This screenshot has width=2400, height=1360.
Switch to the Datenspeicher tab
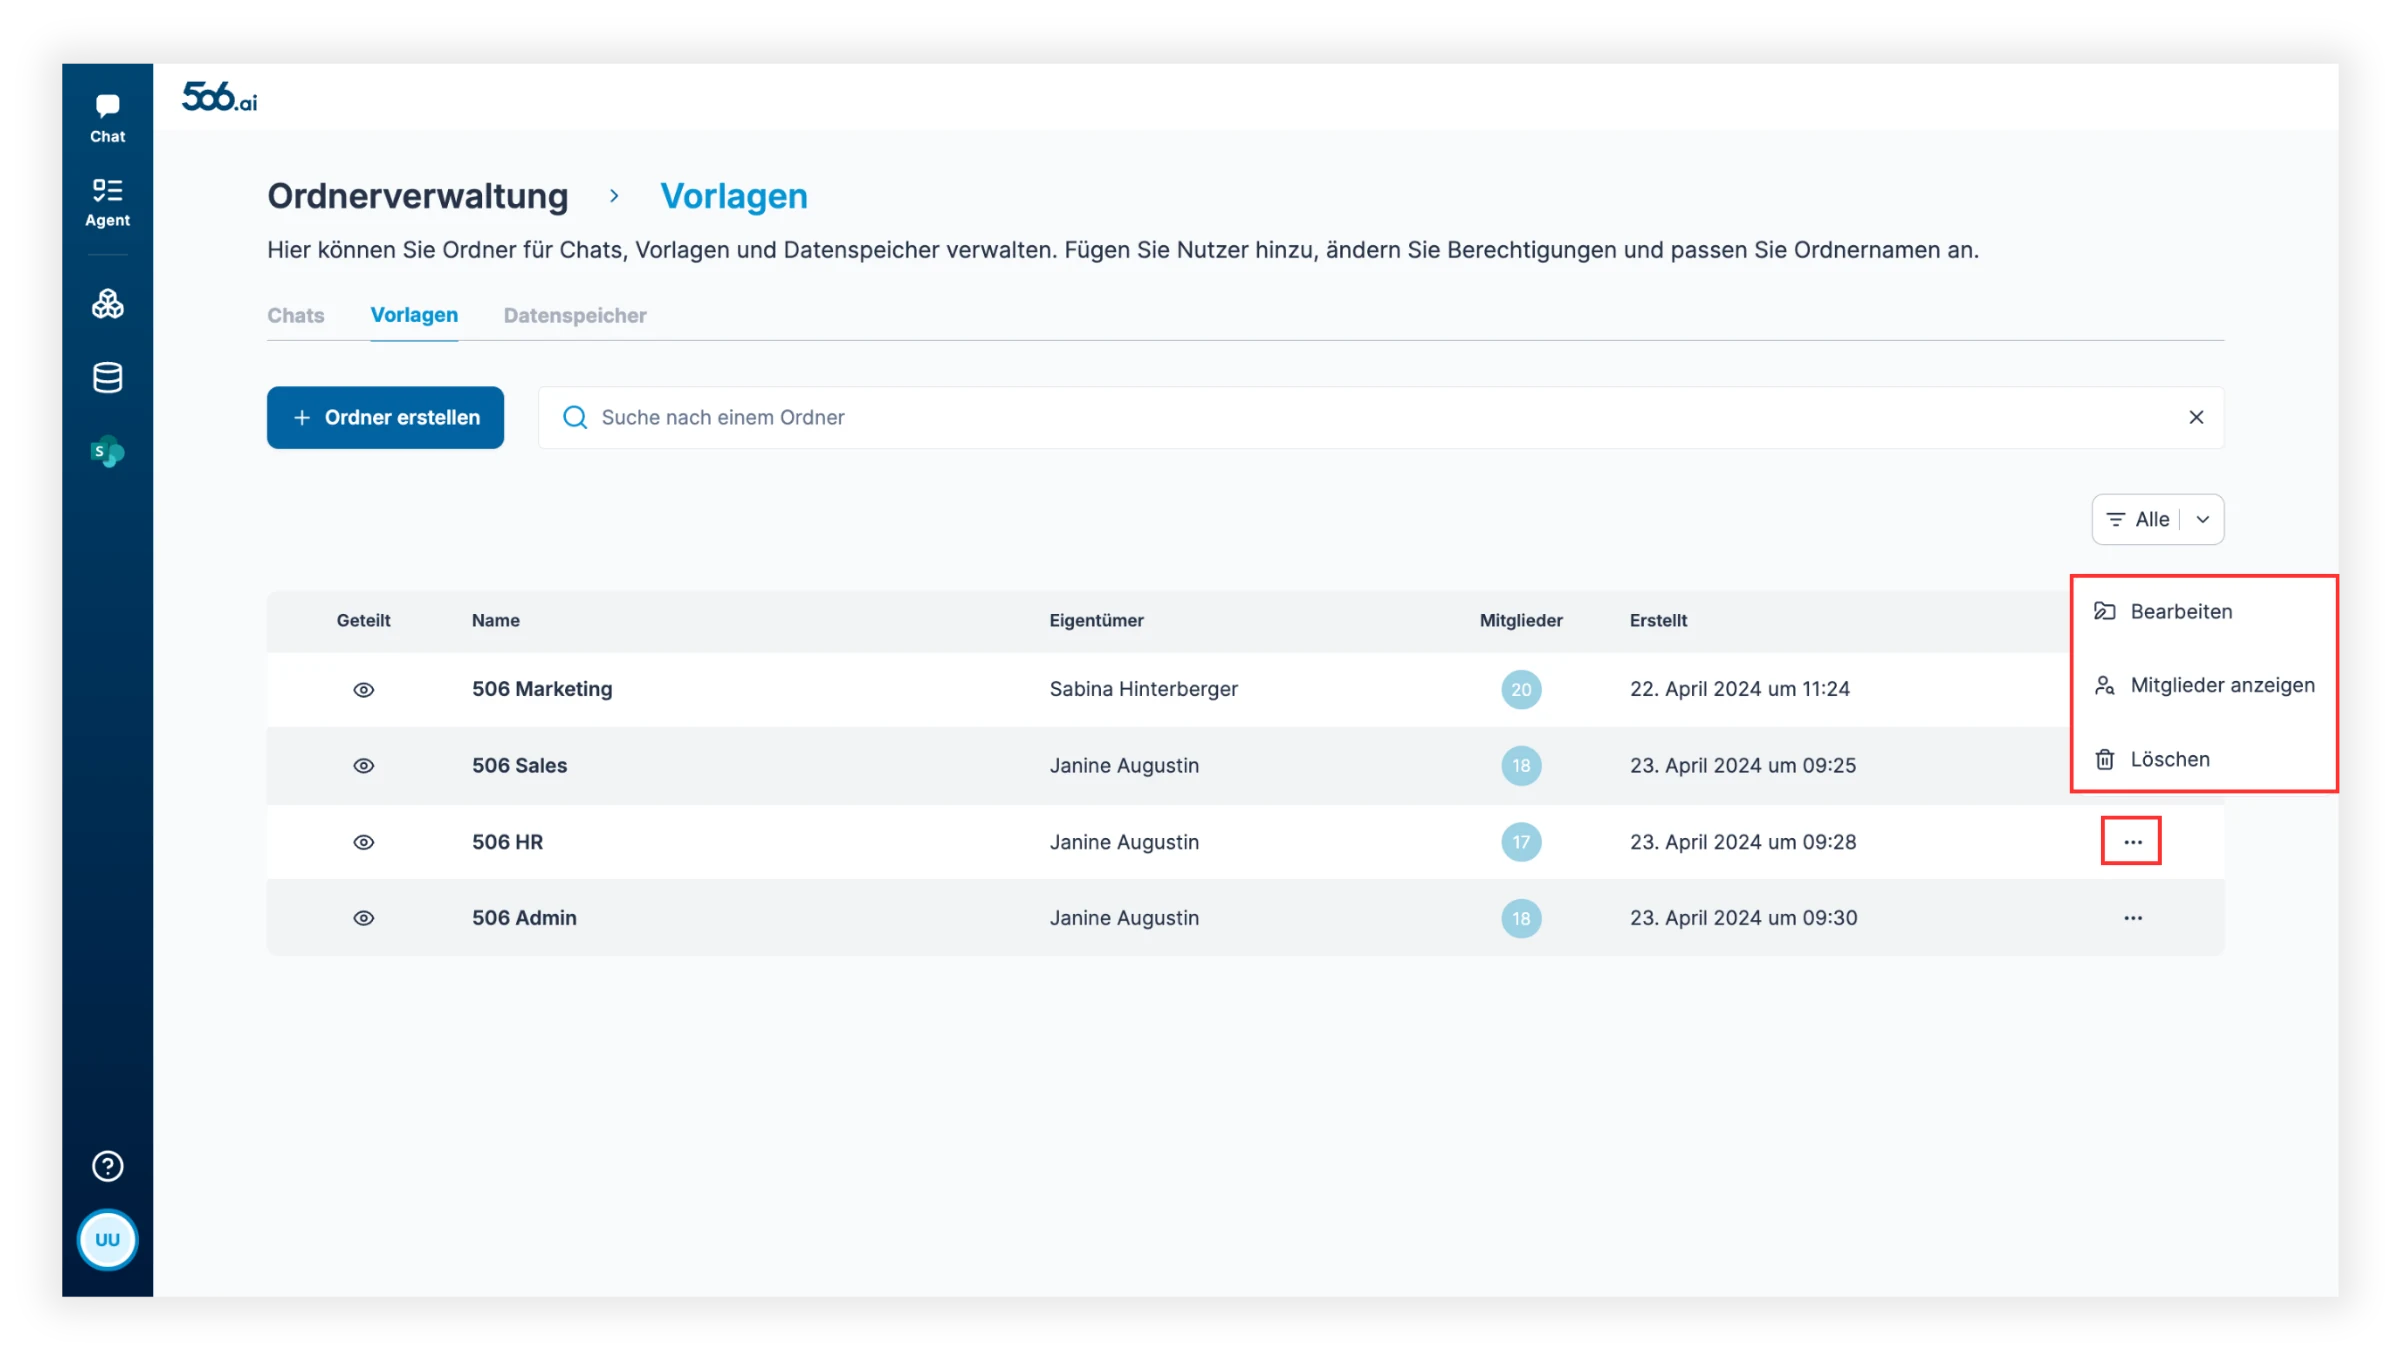[x=575, y=315]
